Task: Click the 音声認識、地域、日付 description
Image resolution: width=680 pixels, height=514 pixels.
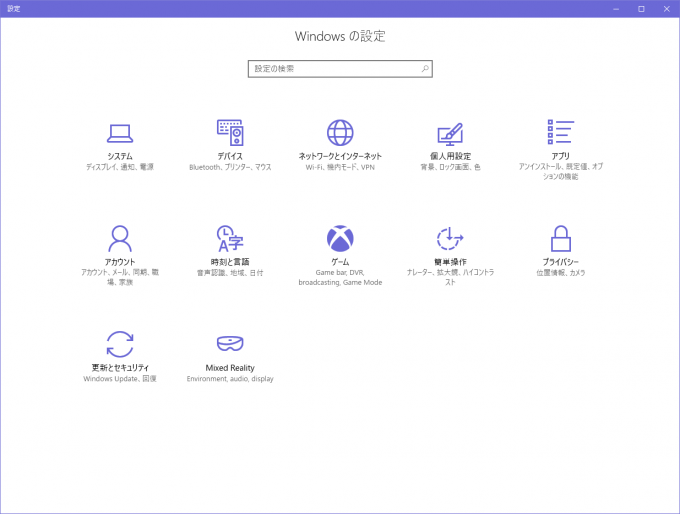Action: click(230, 273)
